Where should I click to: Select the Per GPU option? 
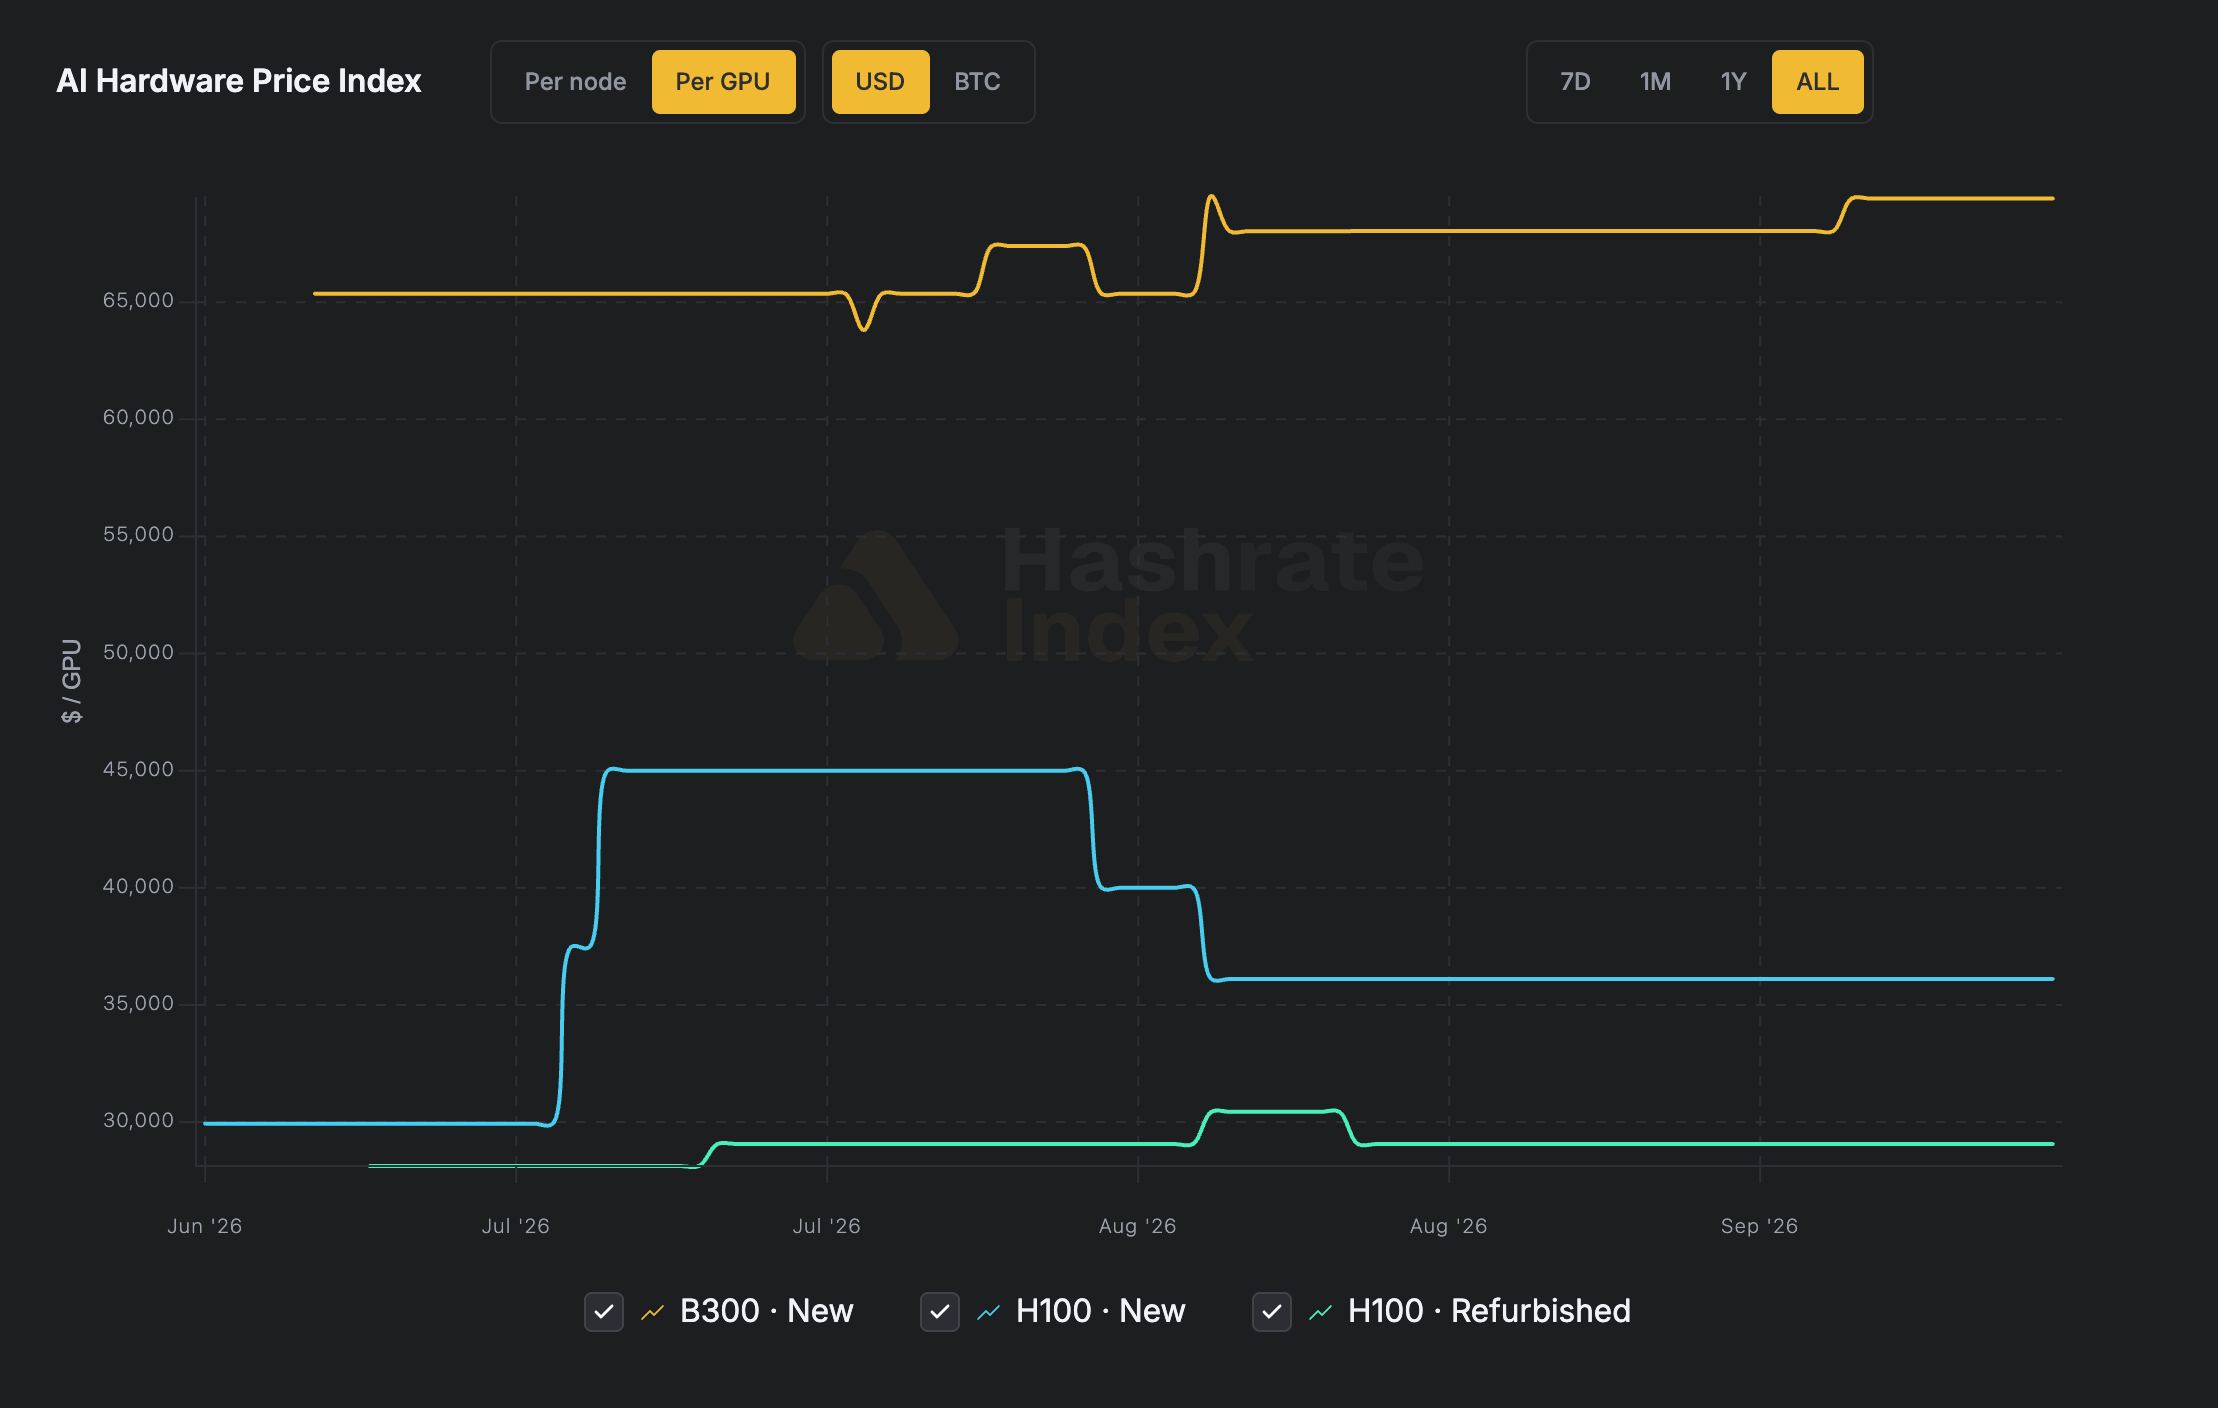(x=723, y=82)
